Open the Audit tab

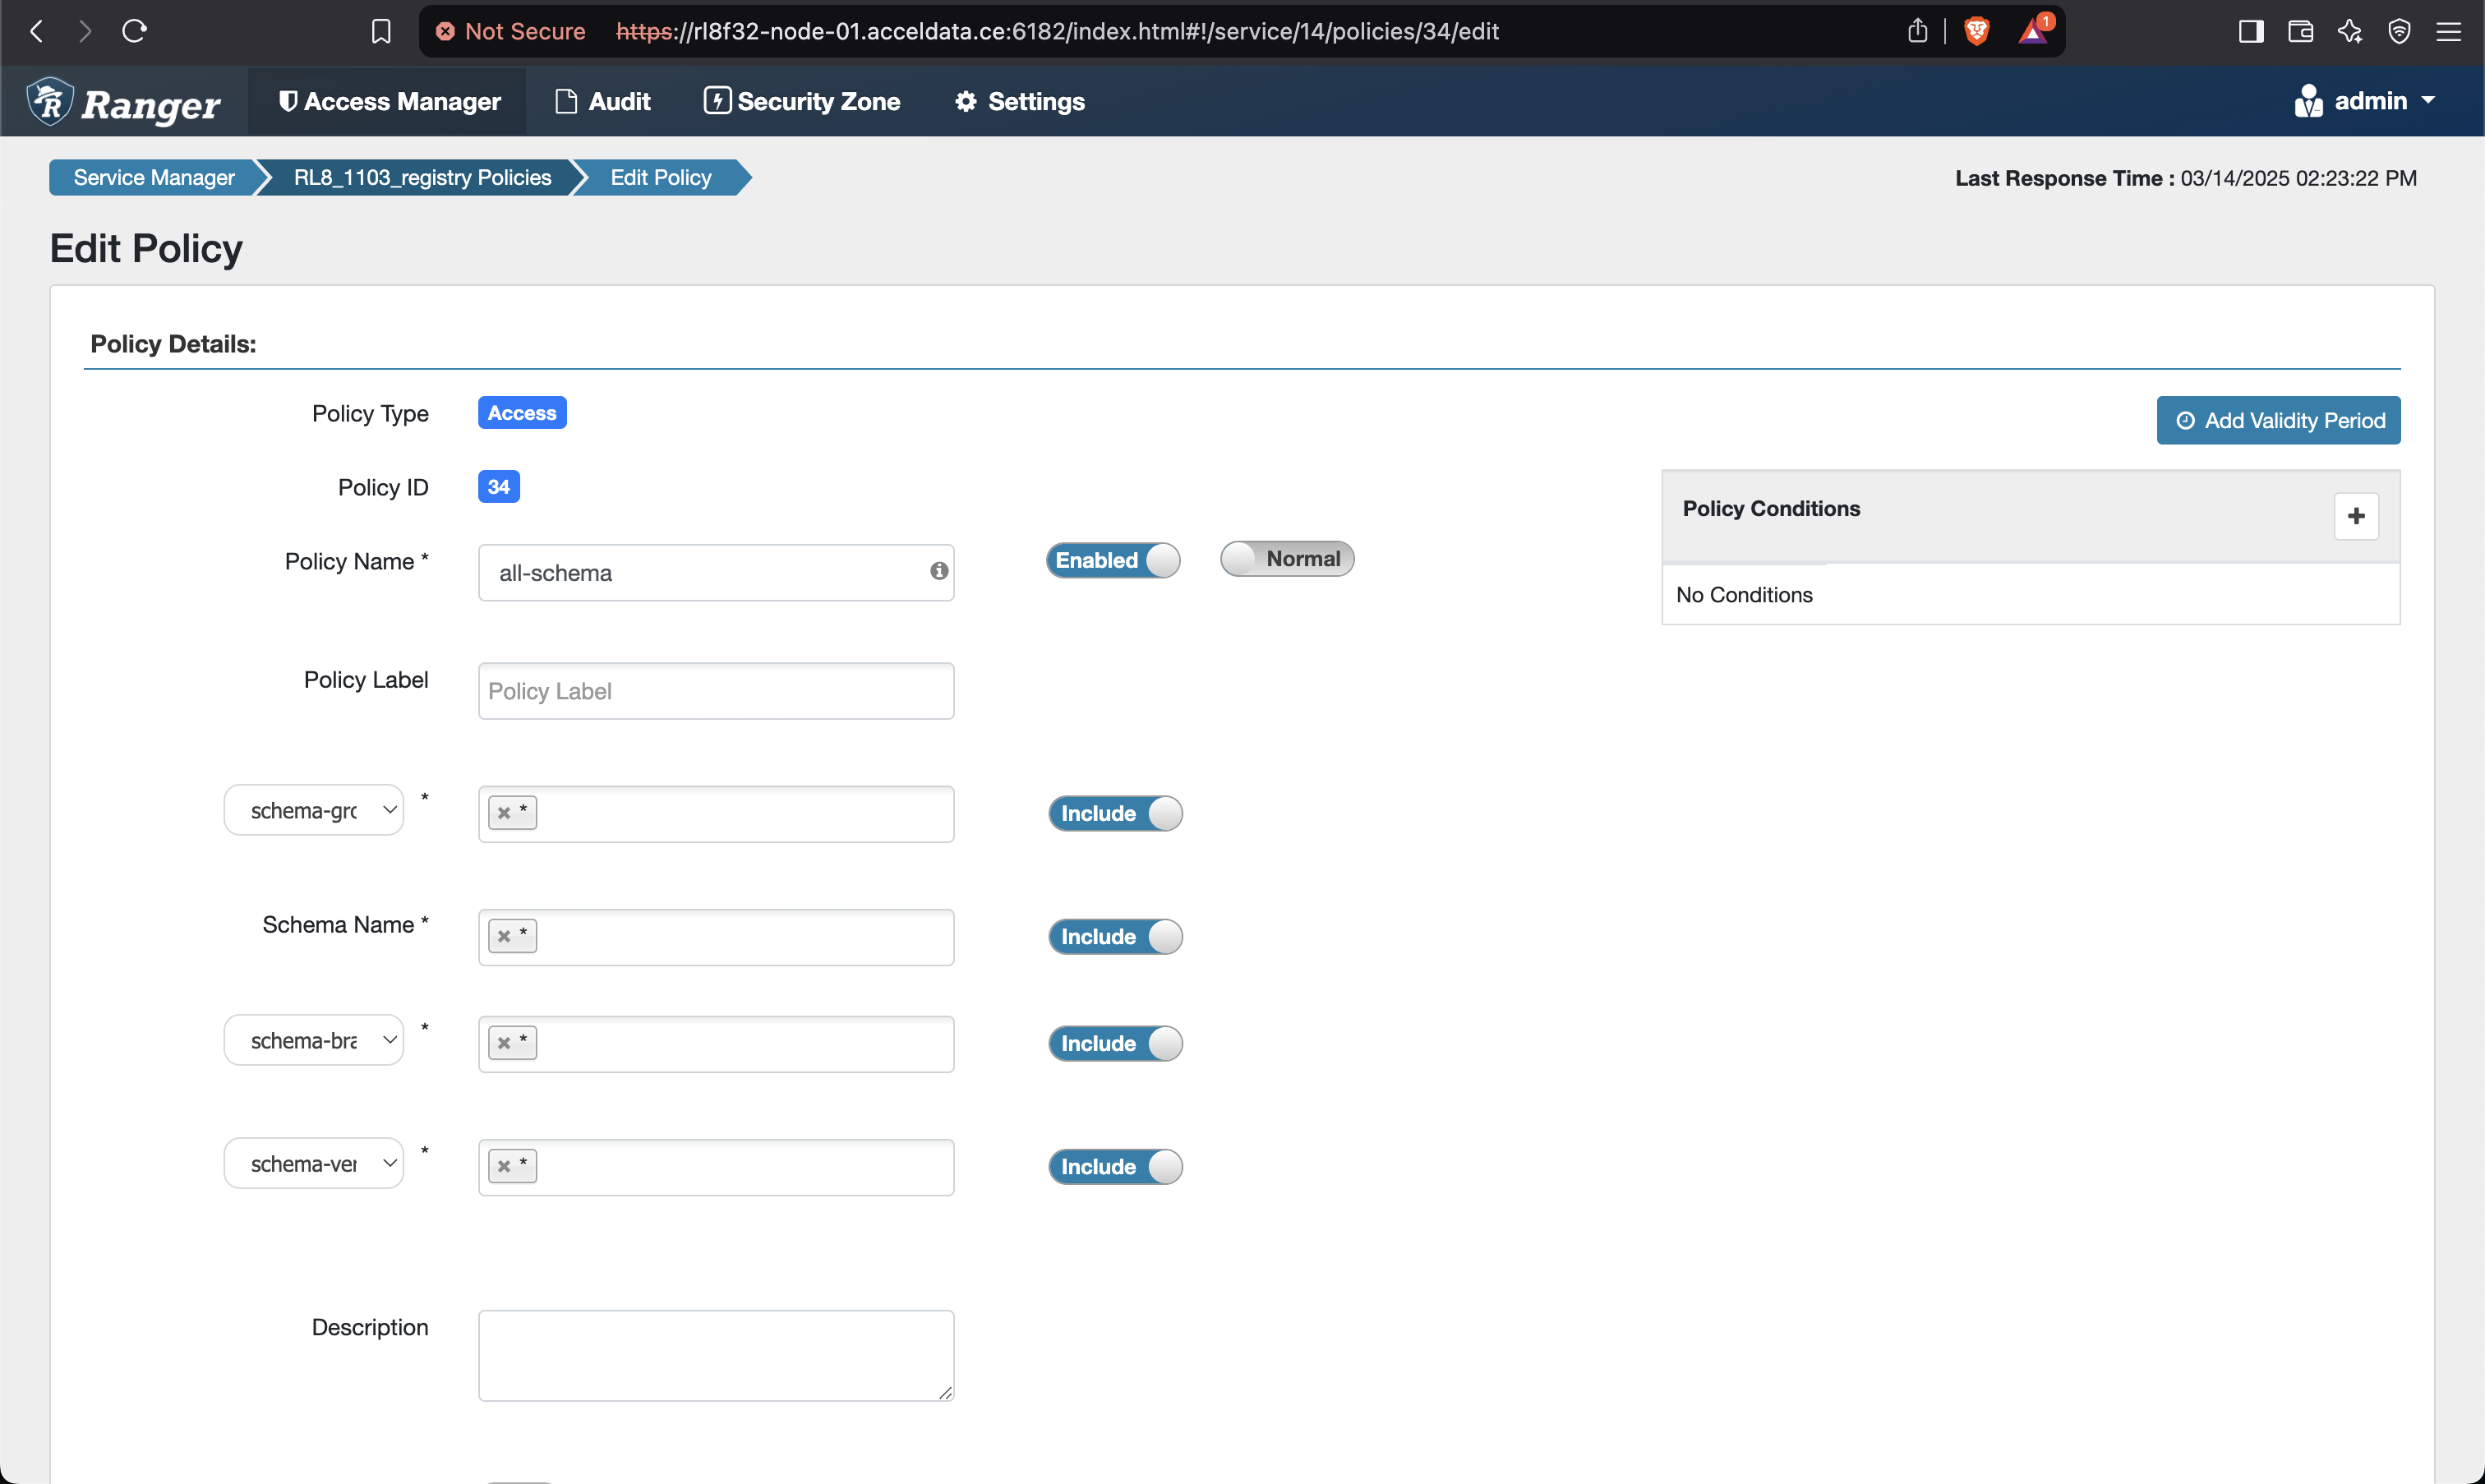(x=602, y=101)
